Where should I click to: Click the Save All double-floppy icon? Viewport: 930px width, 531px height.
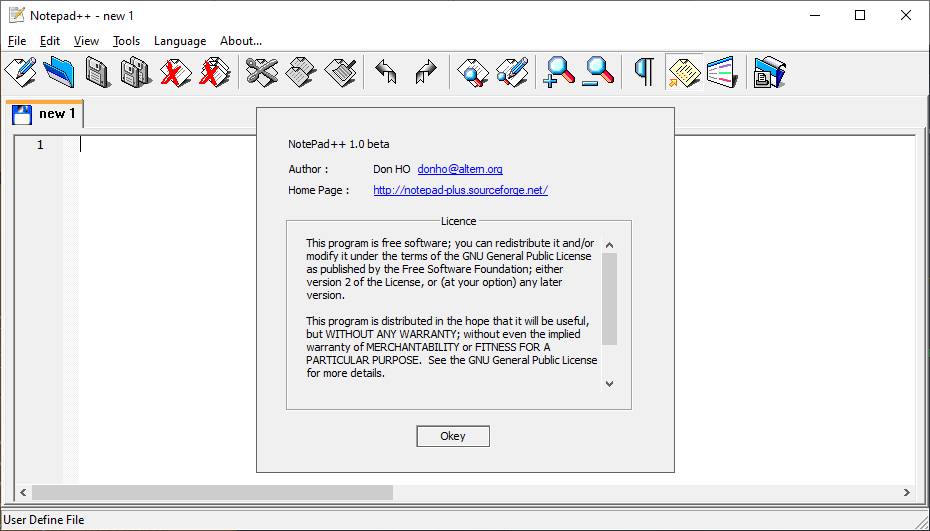tap(136, 72)
